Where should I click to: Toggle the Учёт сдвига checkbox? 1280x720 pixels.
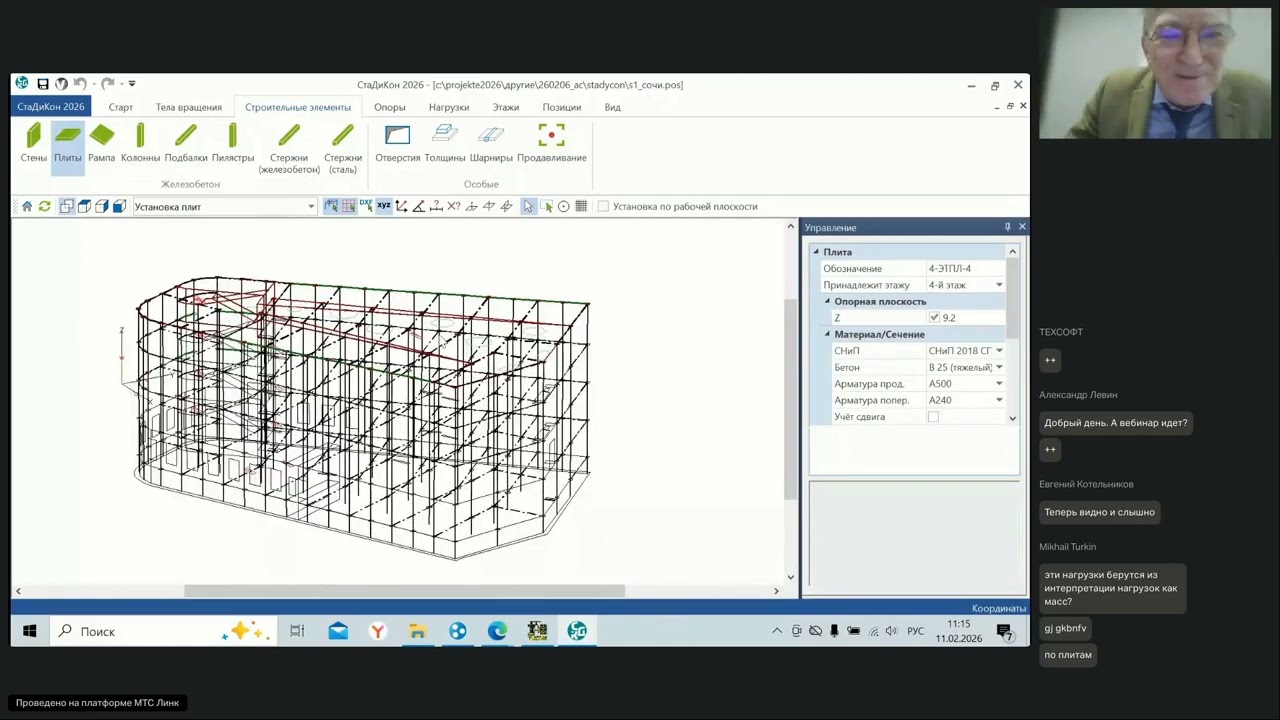pyautogui.click(x=933, y=417)
